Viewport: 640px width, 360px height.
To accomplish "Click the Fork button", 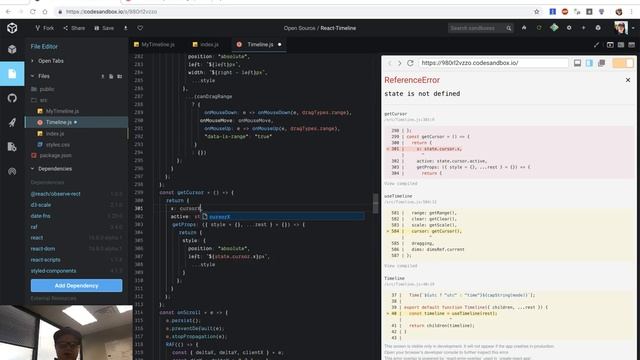I will (x=44, y=28).
